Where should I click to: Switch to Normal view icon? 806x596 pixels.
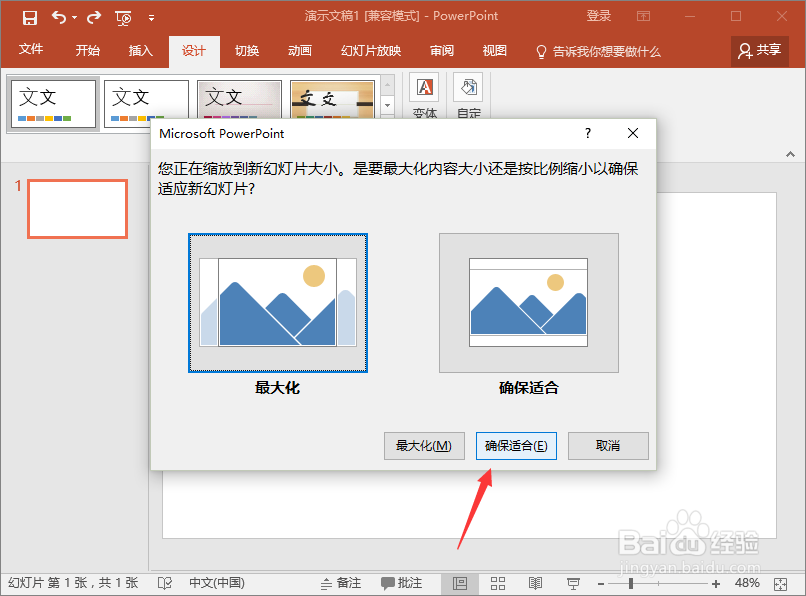click(x=460, y=584)
